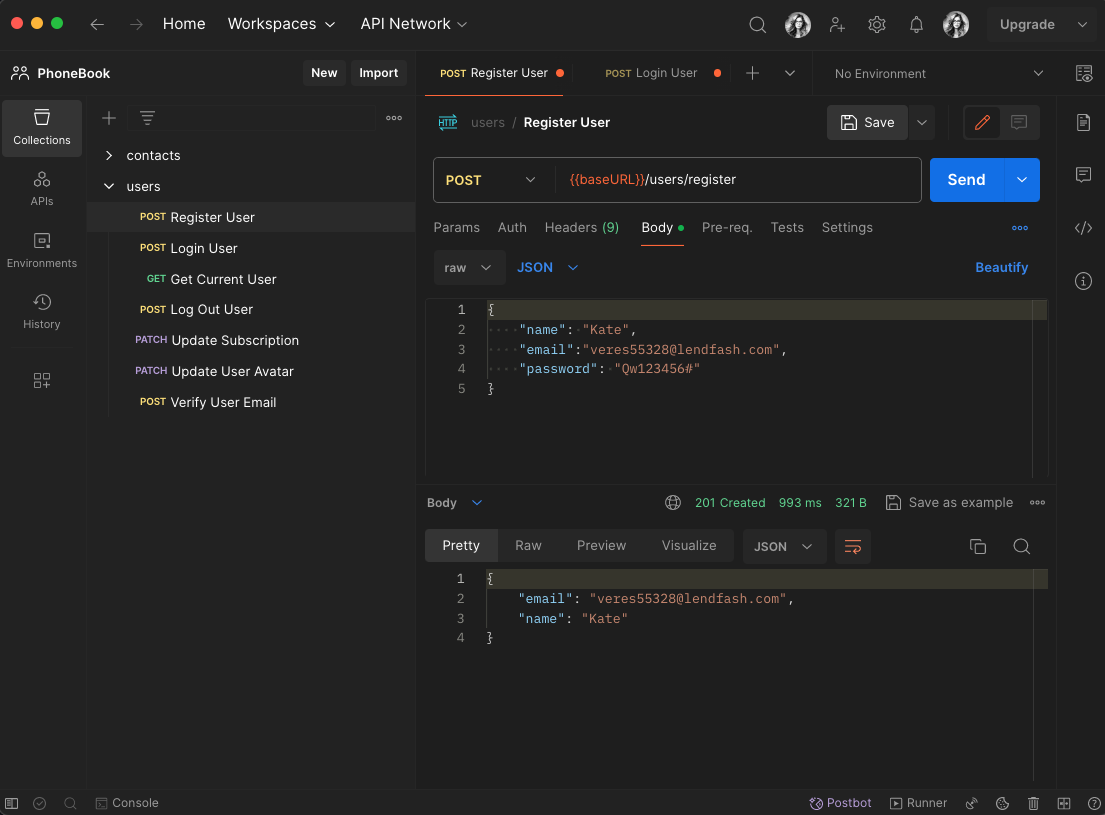Switch to the Params tab
1105x815 pixels.
pyautogui.click(x=457, y=228)
